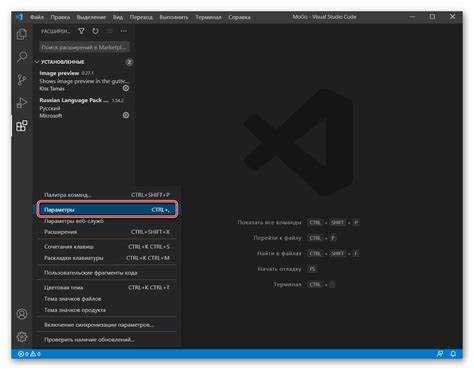Click Сочетания клавиш menu entry
Screen dimensions: 474x370
[107, 247]
